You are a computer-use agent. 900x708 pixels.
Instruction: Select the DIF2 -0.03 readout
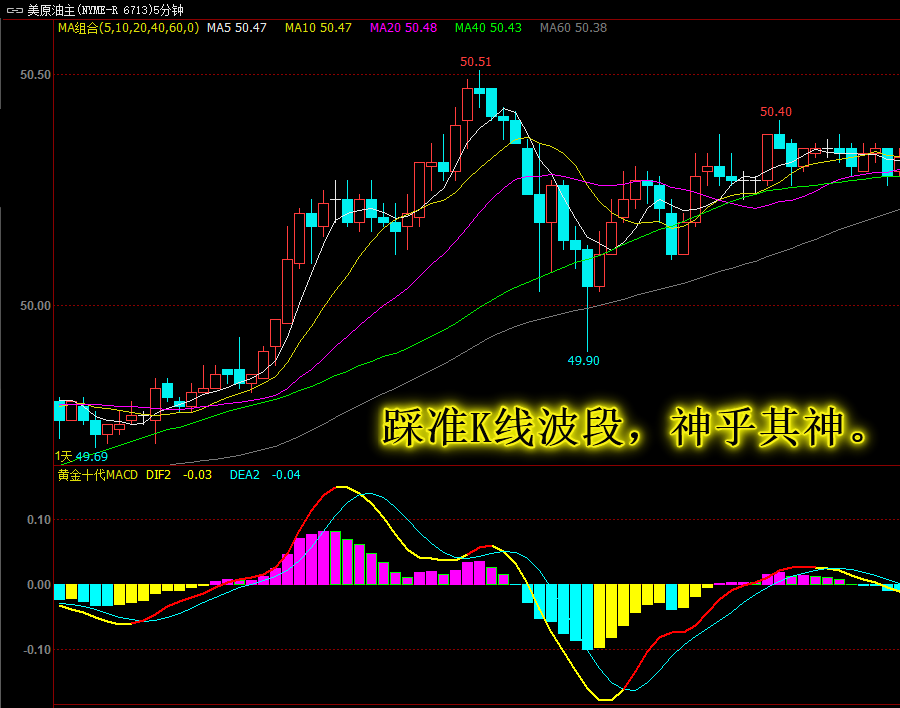(179, 475)
